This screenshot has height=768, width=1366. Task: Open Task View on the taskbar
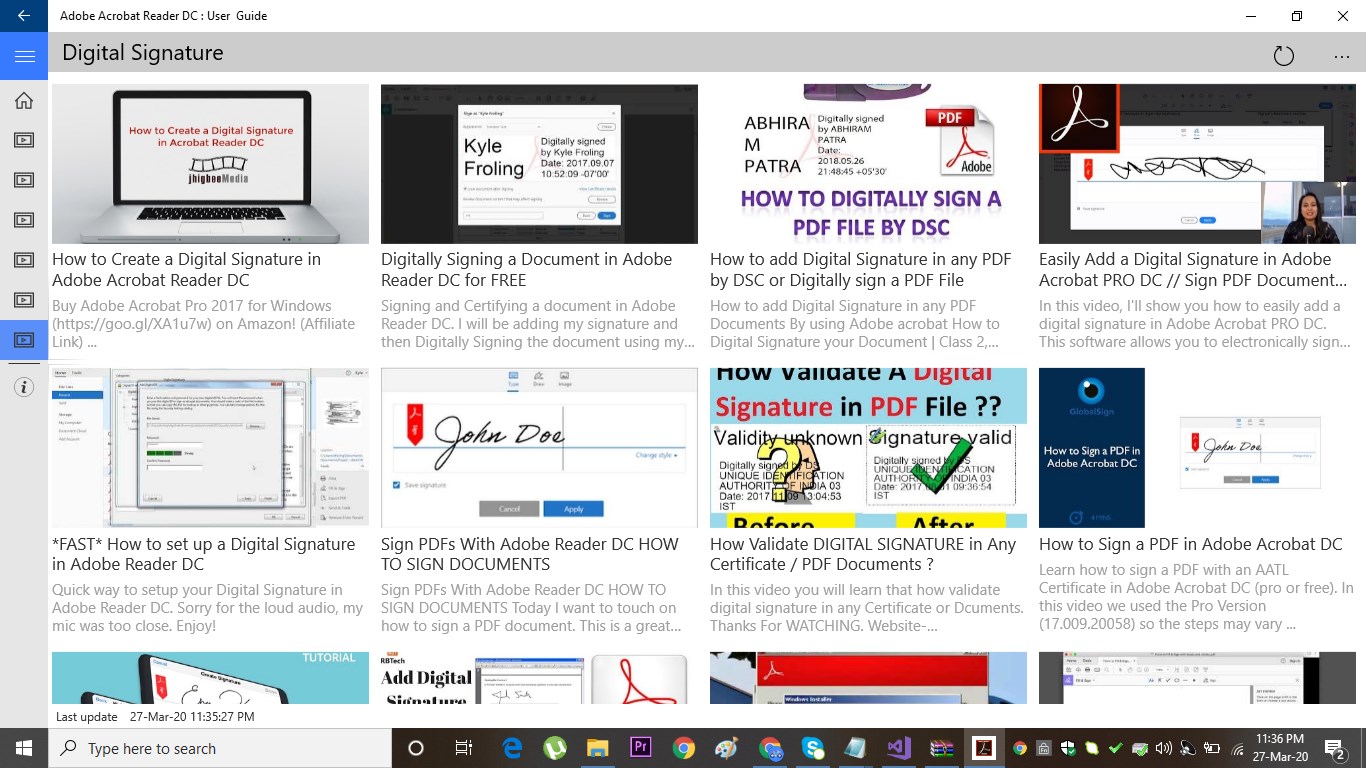(463, 748)
